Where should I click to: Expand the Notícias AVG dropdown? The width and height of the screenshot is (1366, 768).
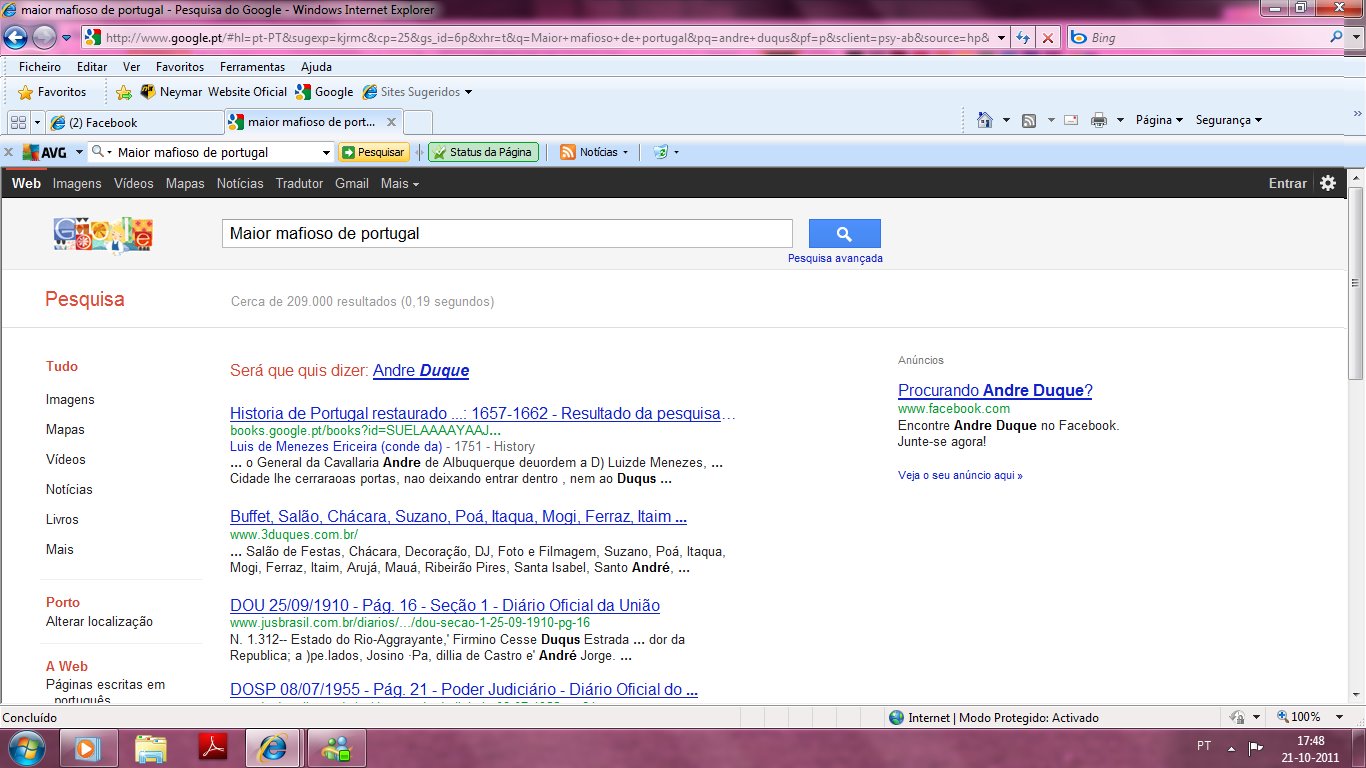pos(626,152)
